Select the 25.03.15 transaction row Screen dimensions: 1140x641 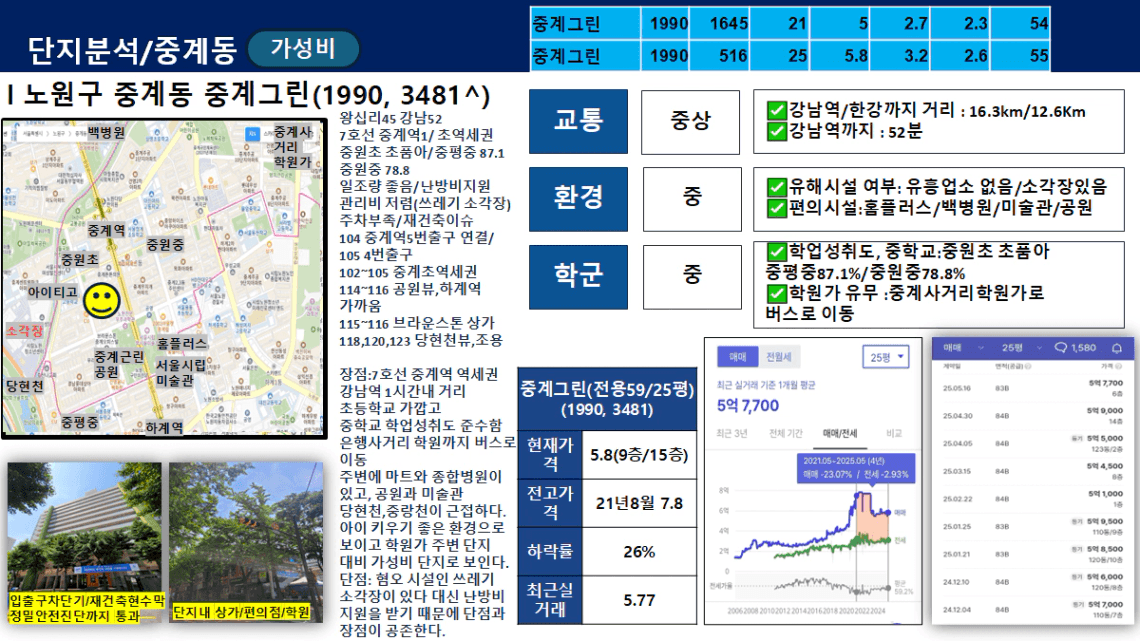click(1032, 471)
